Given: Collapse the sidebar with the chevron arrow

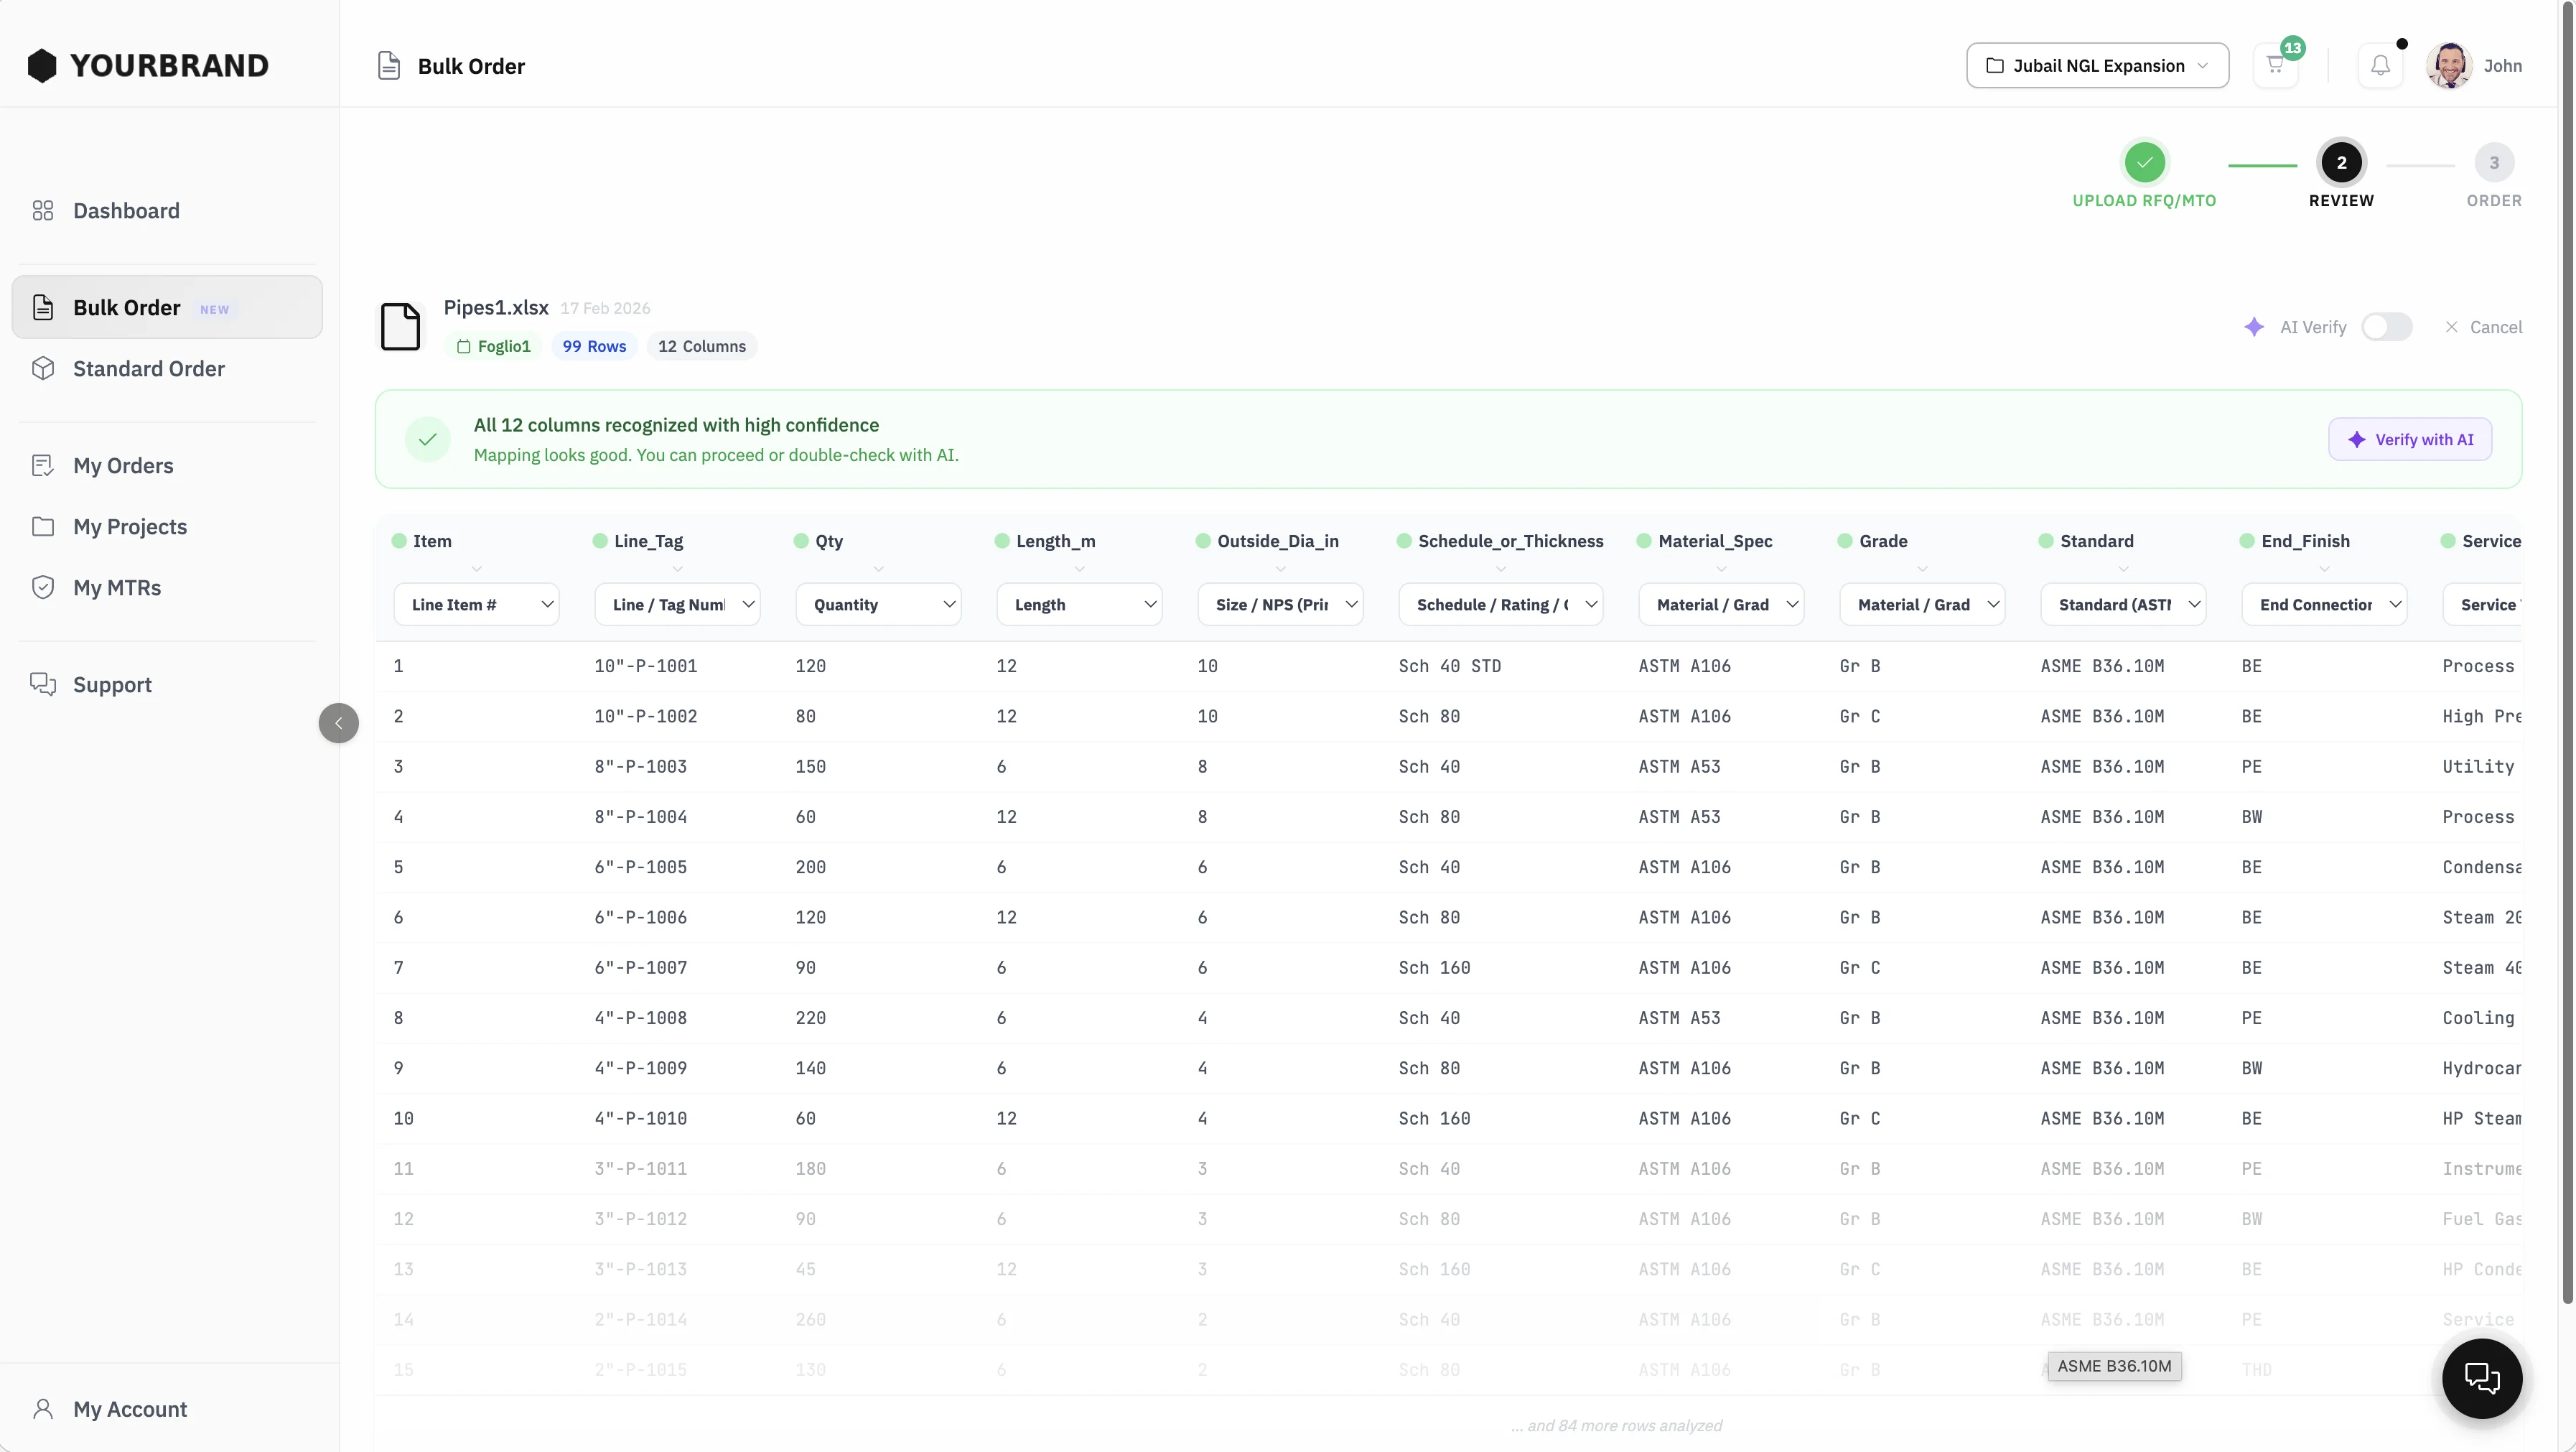Looking at the screenshot, I should (x=338, y=723).
